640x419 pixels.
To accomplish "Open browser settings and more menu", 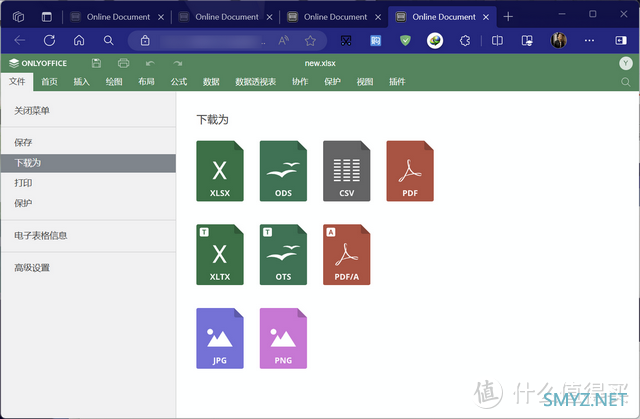I will coord(589,40).
